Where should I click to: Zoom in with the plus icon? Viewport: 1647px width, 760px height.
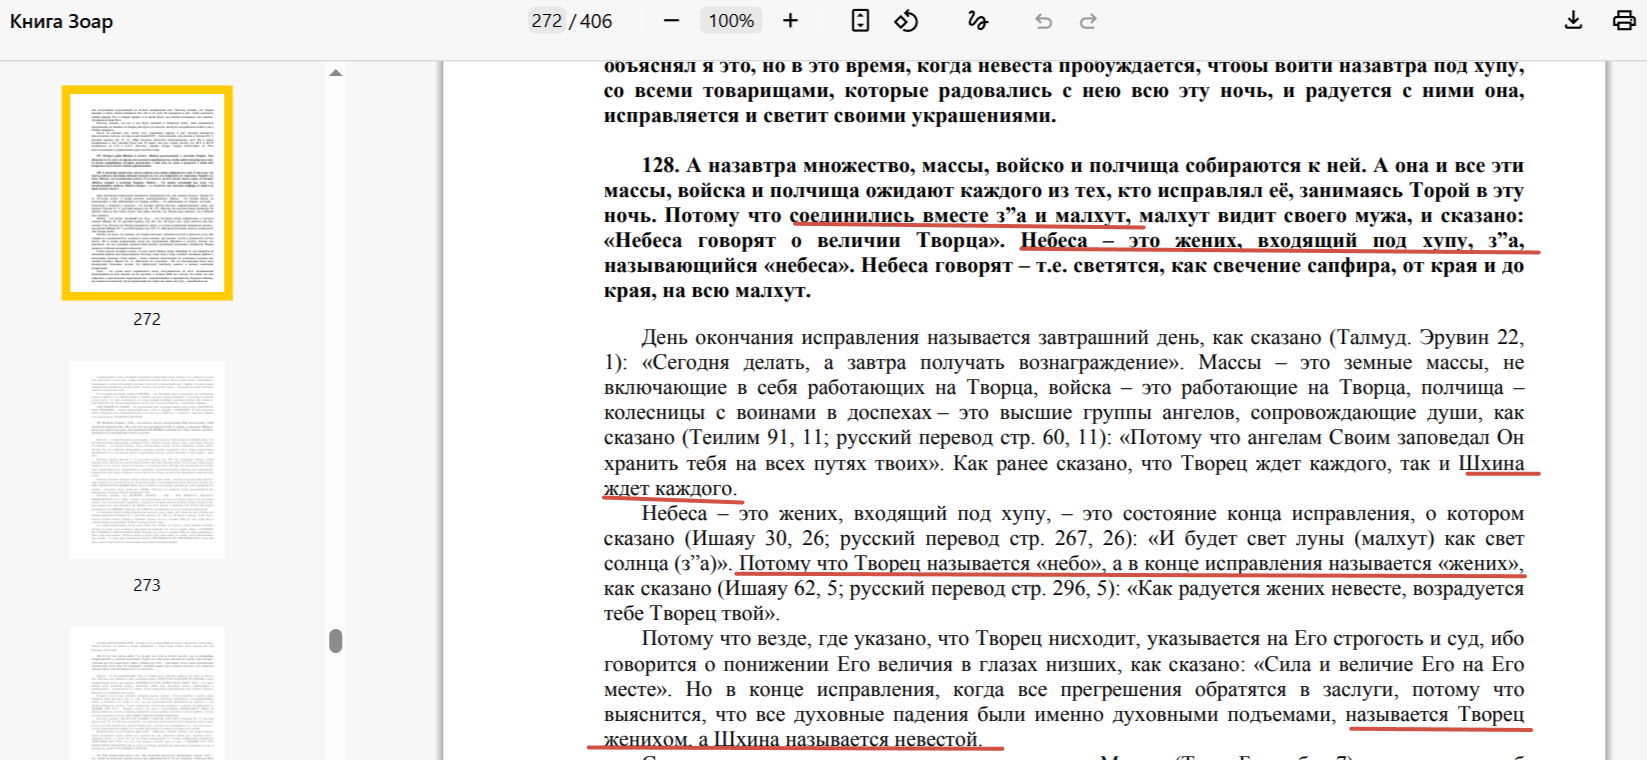tap(790, 21)
